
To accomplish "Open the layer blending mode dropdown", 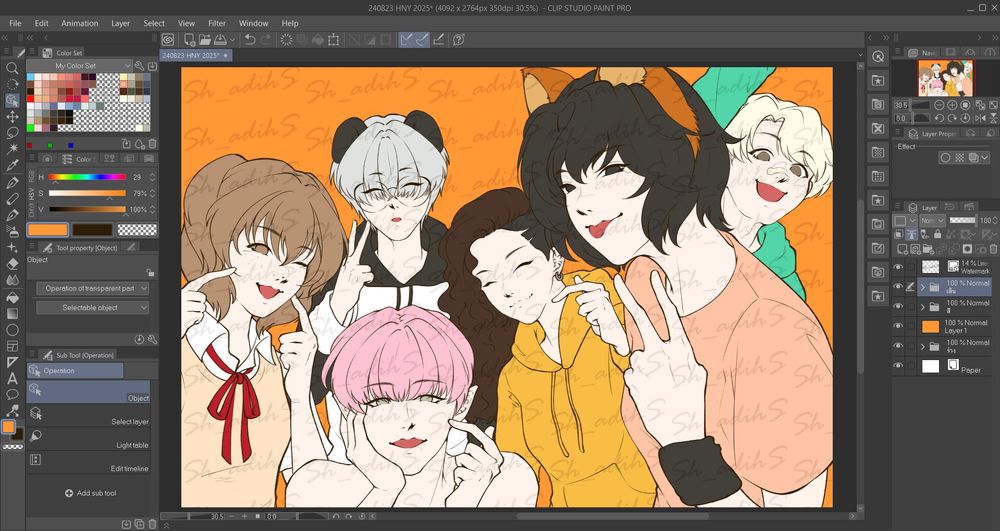I will coord(931,220).
